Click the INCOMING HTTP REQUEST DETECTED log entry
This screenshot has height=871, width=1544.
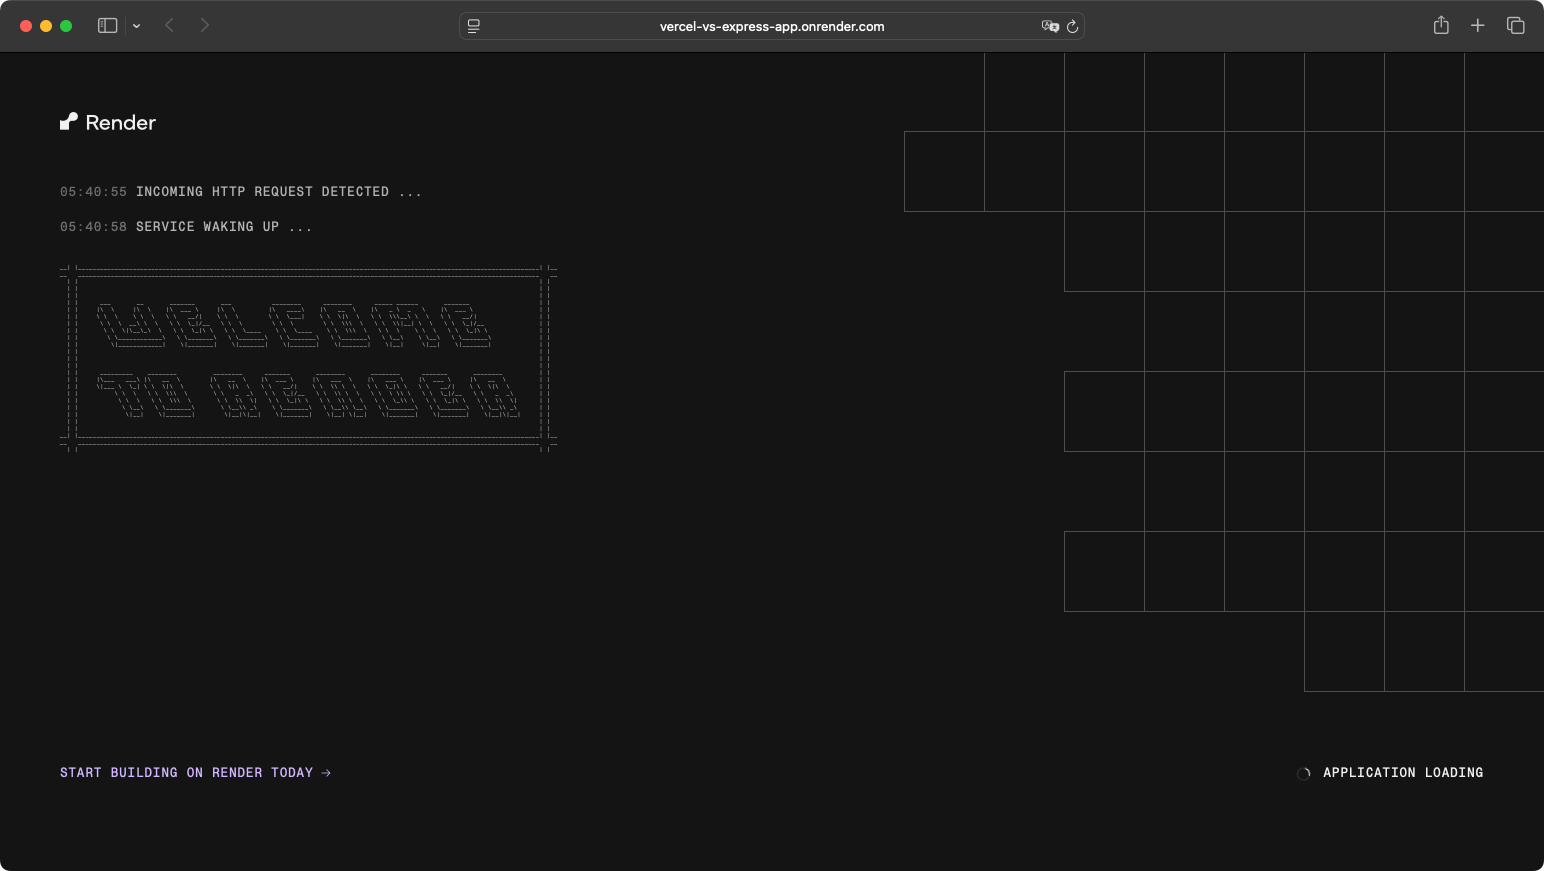tap(240, 191)
